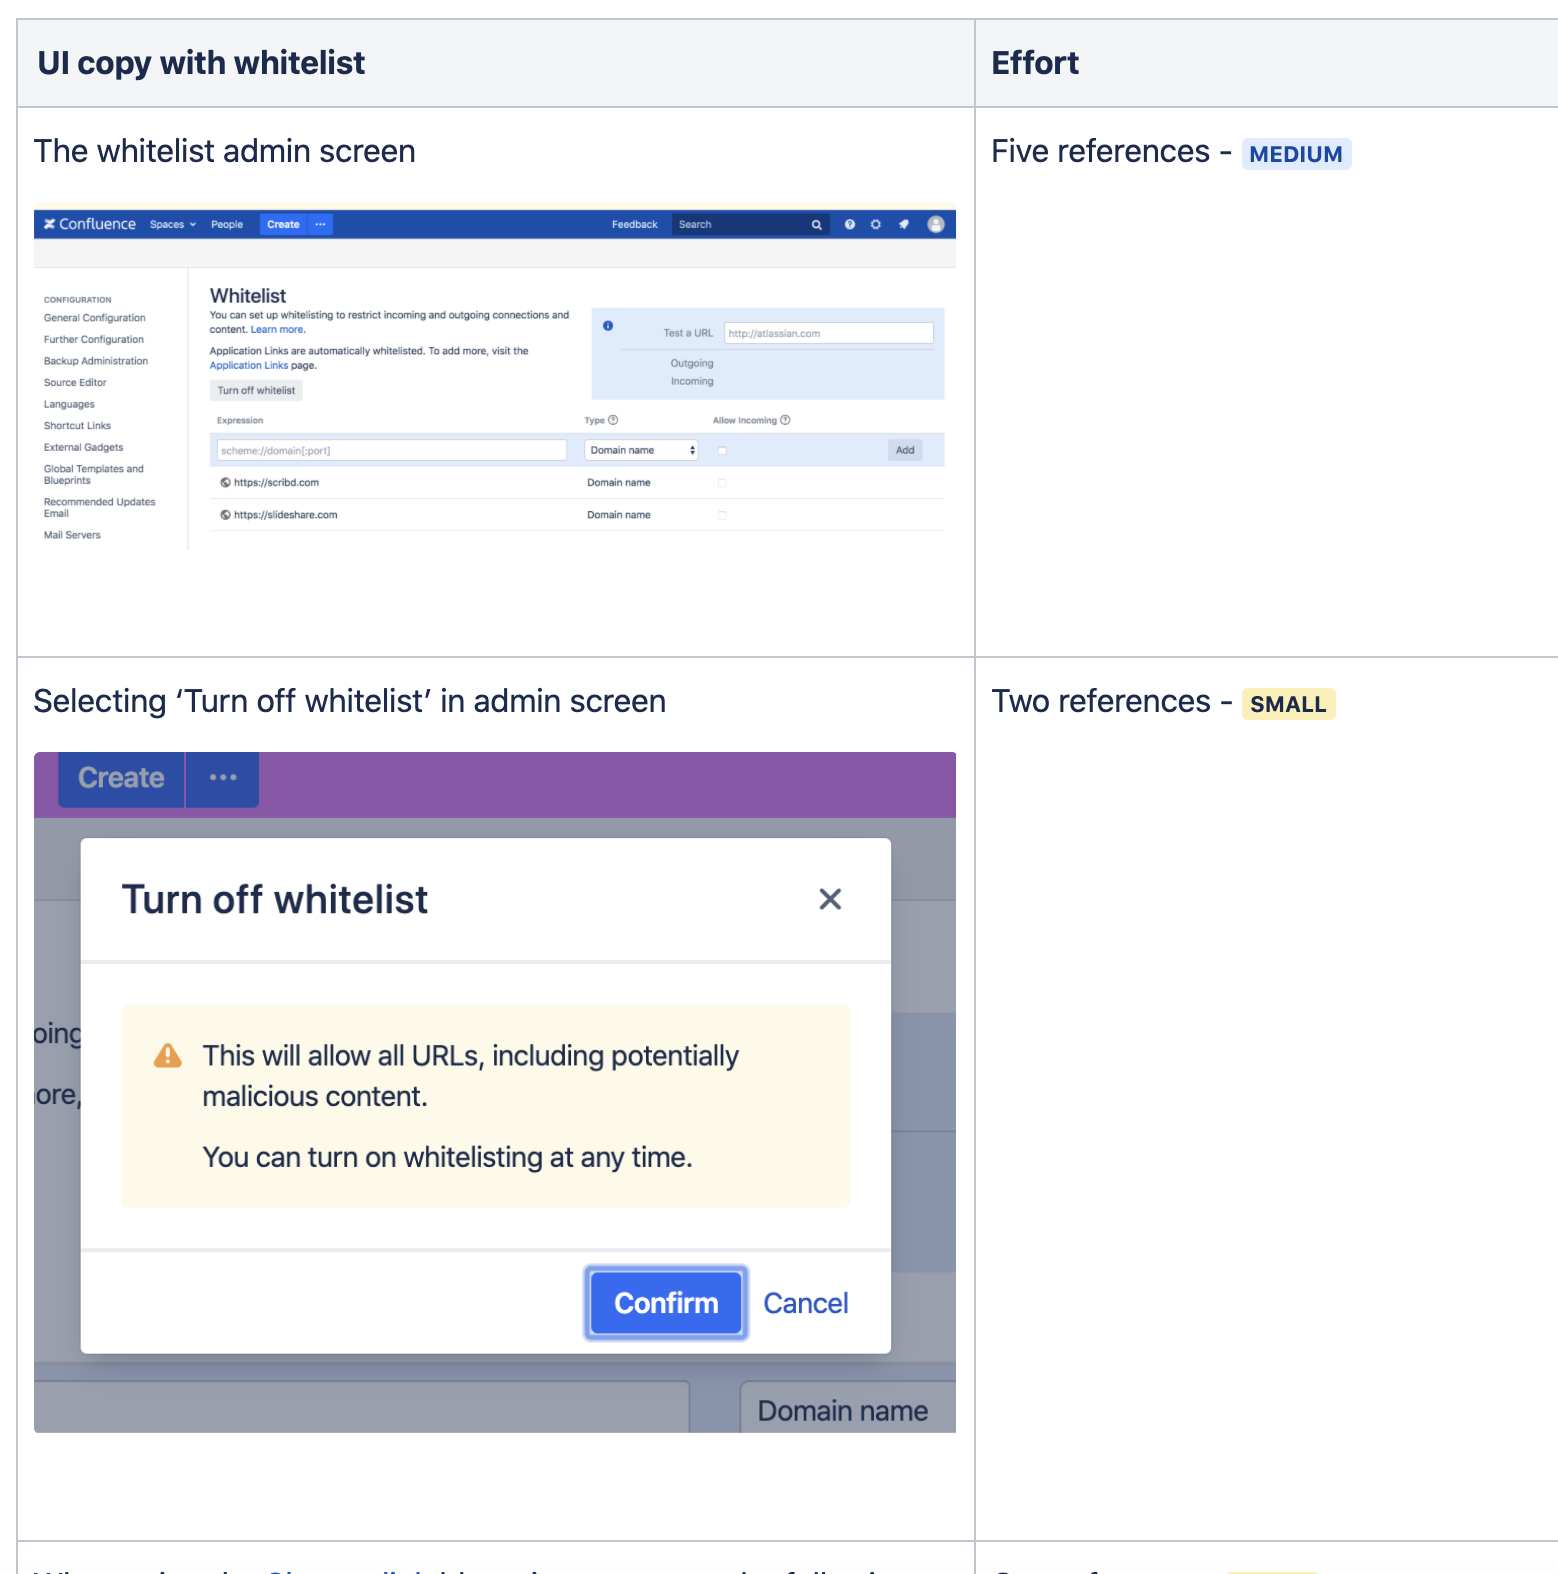This screenshot has width=1558, height=1574.
Task: Open the help question-mark icon in Confluence header
Action: (850, 224)
